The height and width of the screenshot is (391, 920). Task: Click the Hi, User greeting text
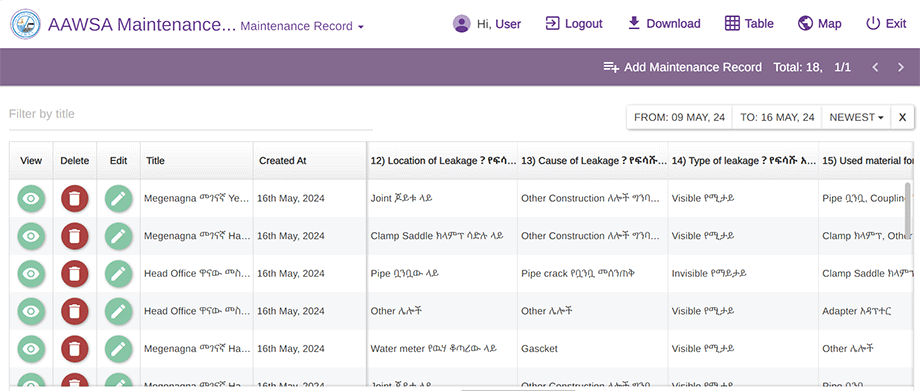[499, 24]
